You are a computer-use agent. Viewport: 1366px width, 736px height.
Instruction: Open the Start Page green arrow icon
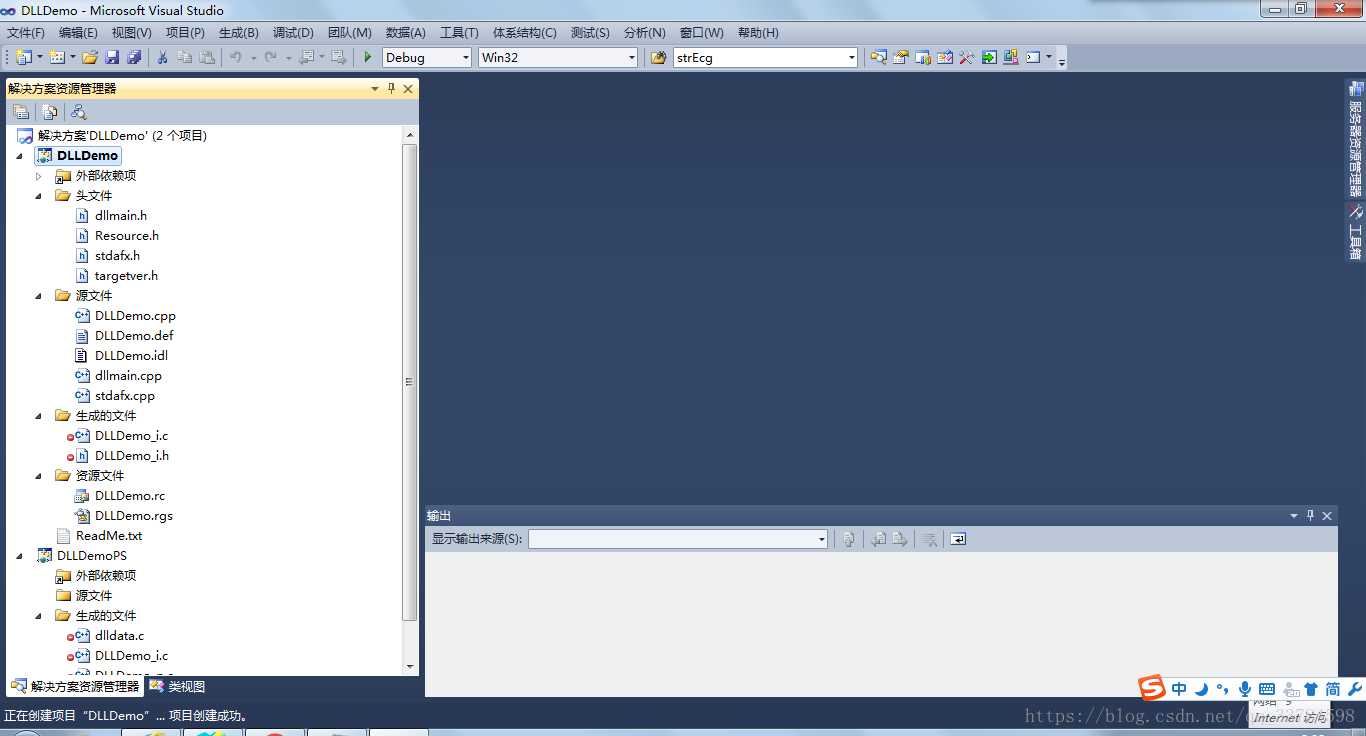click(x=988, y=57)
